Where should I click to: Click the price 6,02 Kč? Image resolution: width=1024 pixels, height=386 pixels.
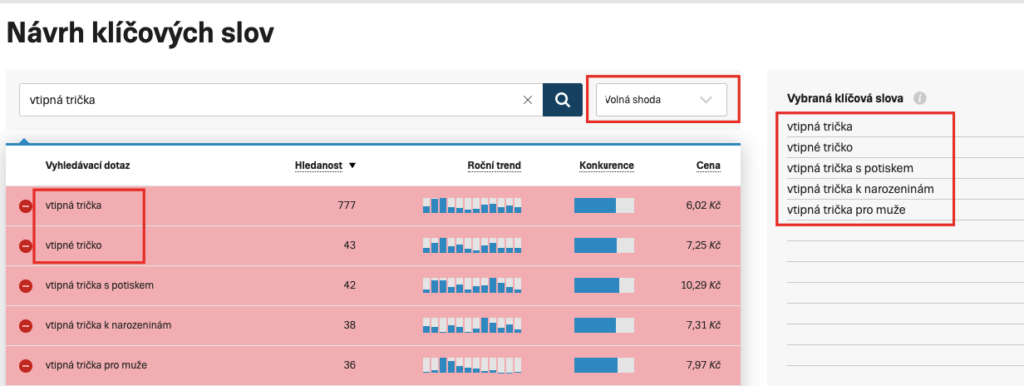click(703, 206)
